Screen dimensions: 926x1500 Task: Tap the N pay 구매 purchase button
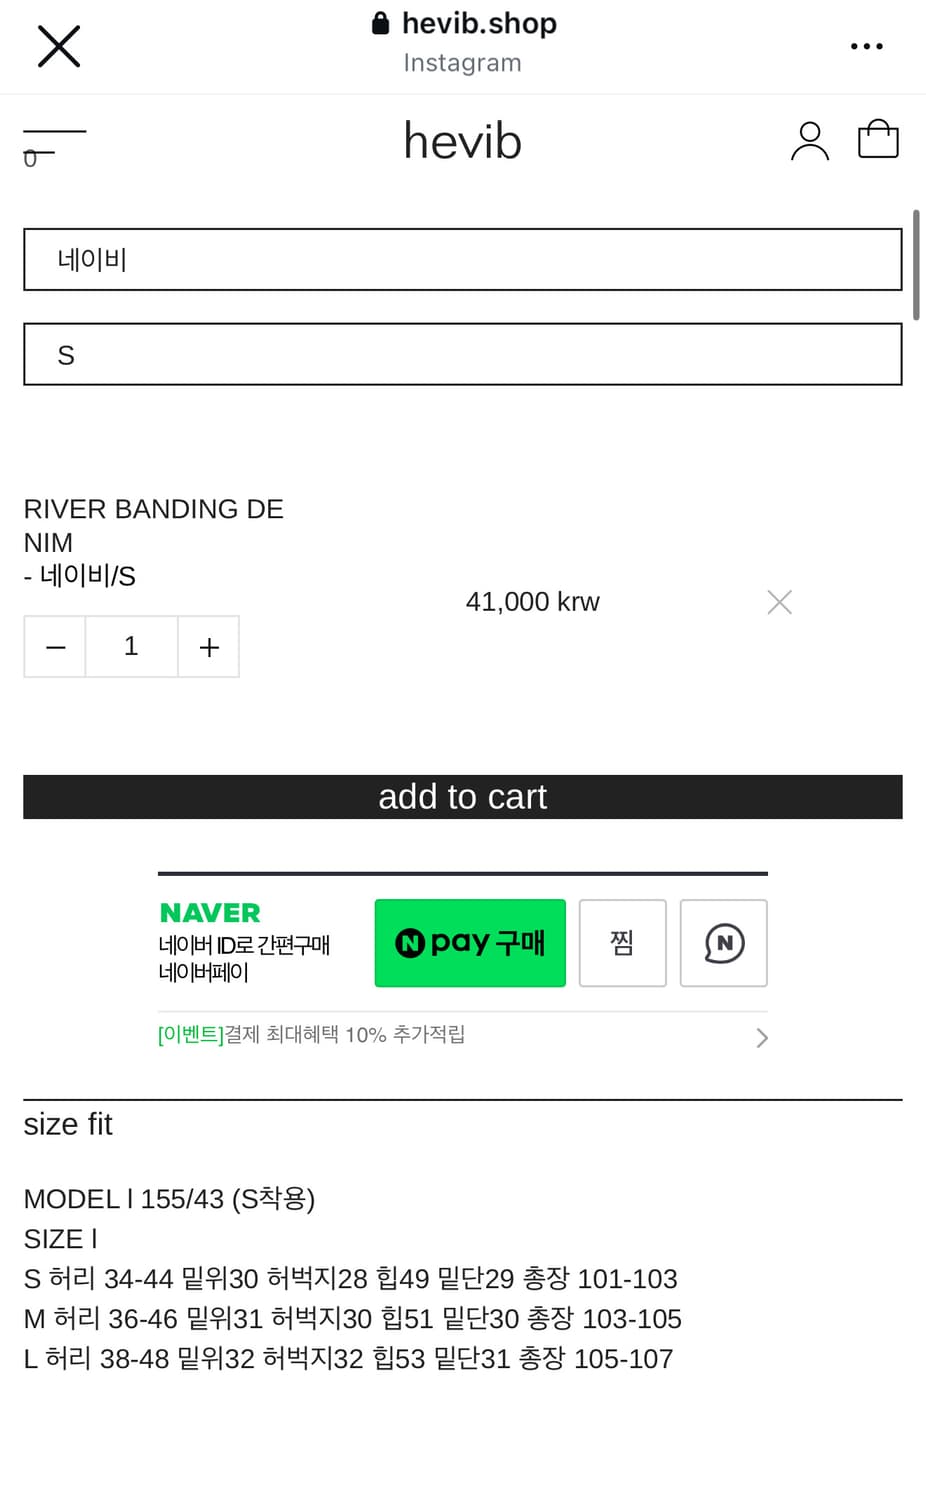pos(470,942)
